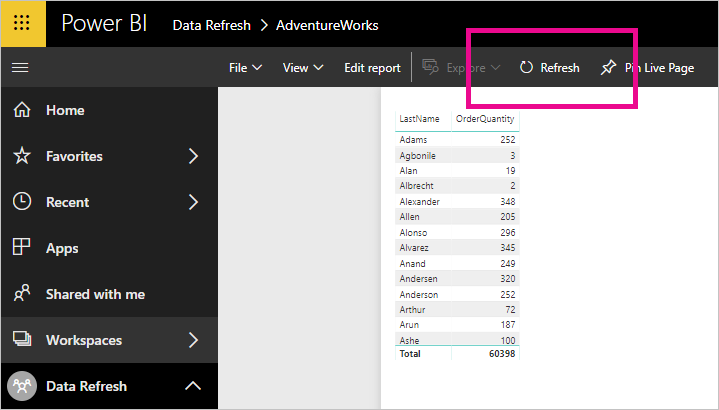Click the Data Refresh workspace avatar
Viewport: 719px width, 410px height.
point(22,386)
